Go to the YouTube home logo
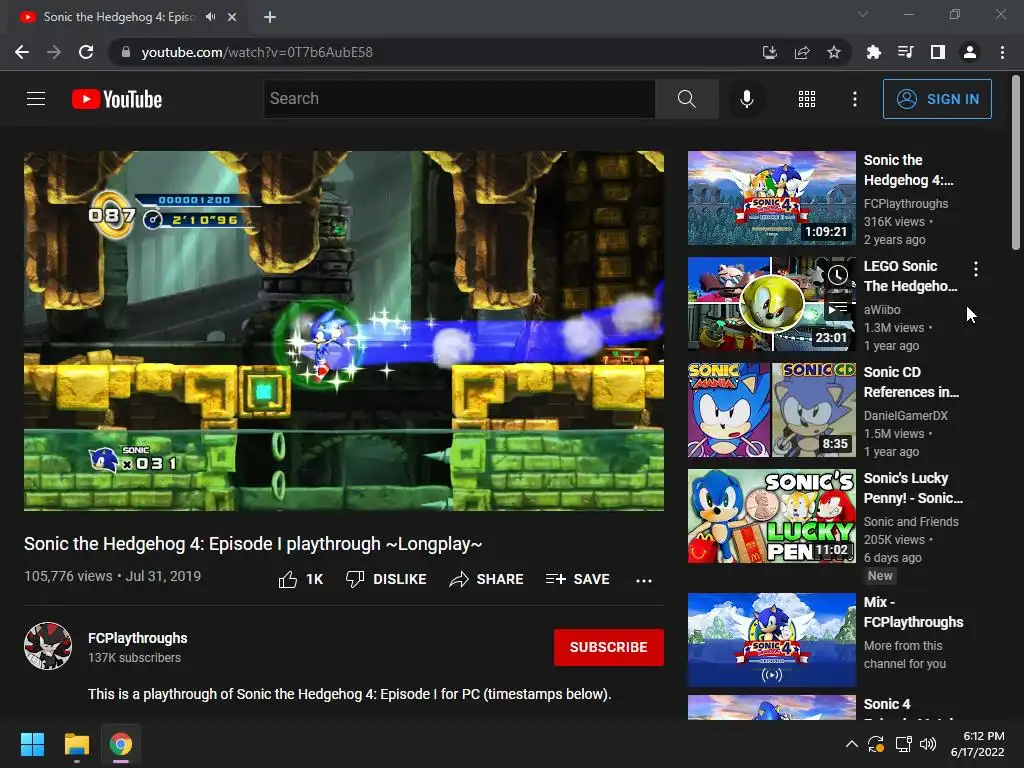The image size is (1024, 768). coord(117,99)
